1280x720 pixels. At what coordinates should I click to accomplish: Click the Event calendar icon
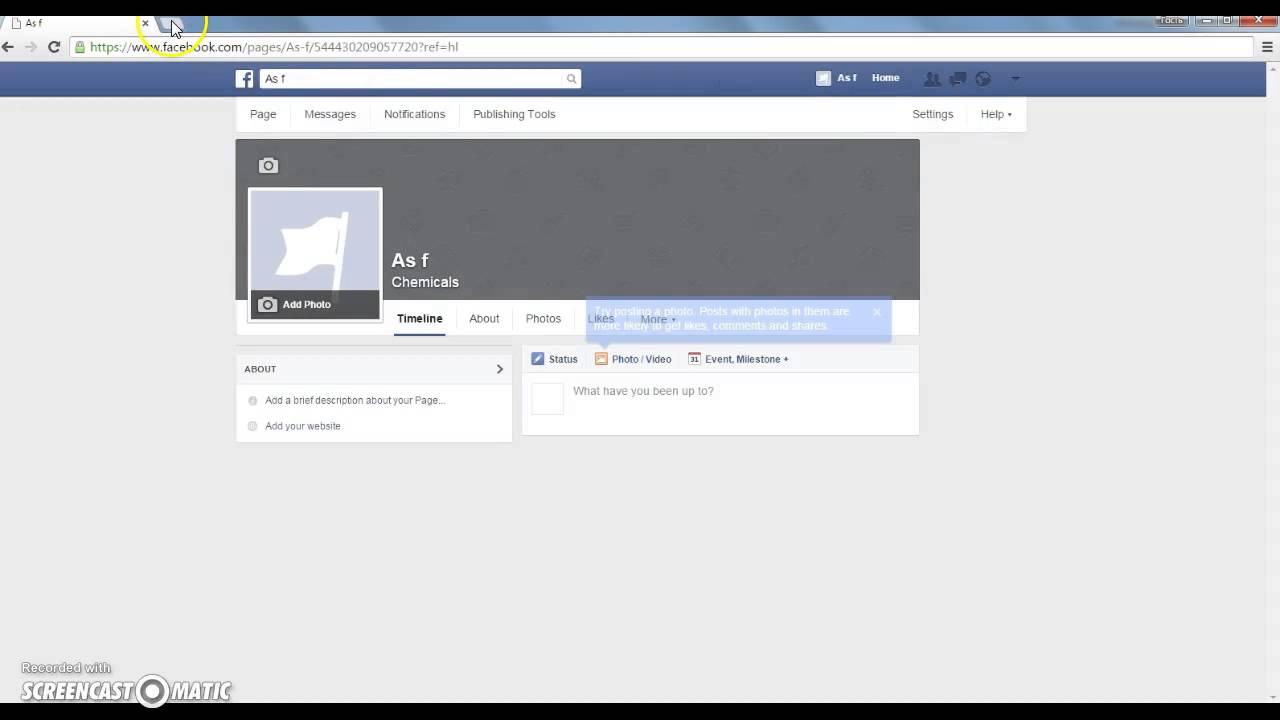click(694, 359)
